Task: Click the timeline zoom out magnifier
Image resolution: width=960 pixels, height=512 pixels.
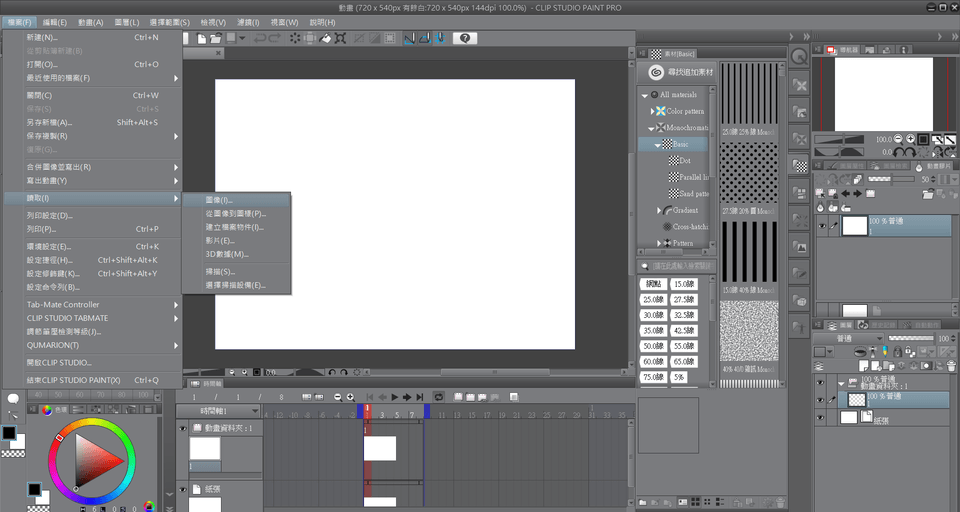Action: 337,397
